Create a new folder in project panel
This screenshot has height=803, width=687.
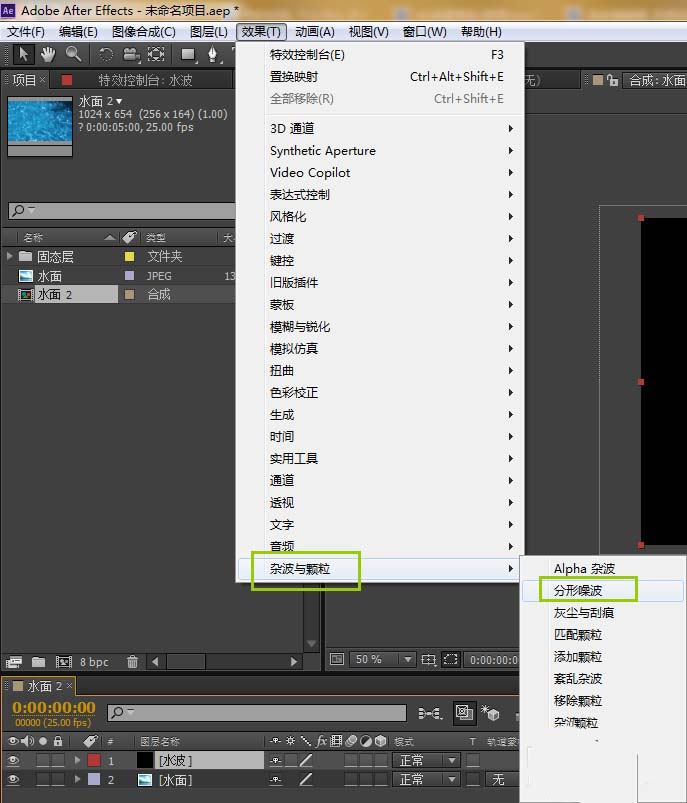coord(38,662)
